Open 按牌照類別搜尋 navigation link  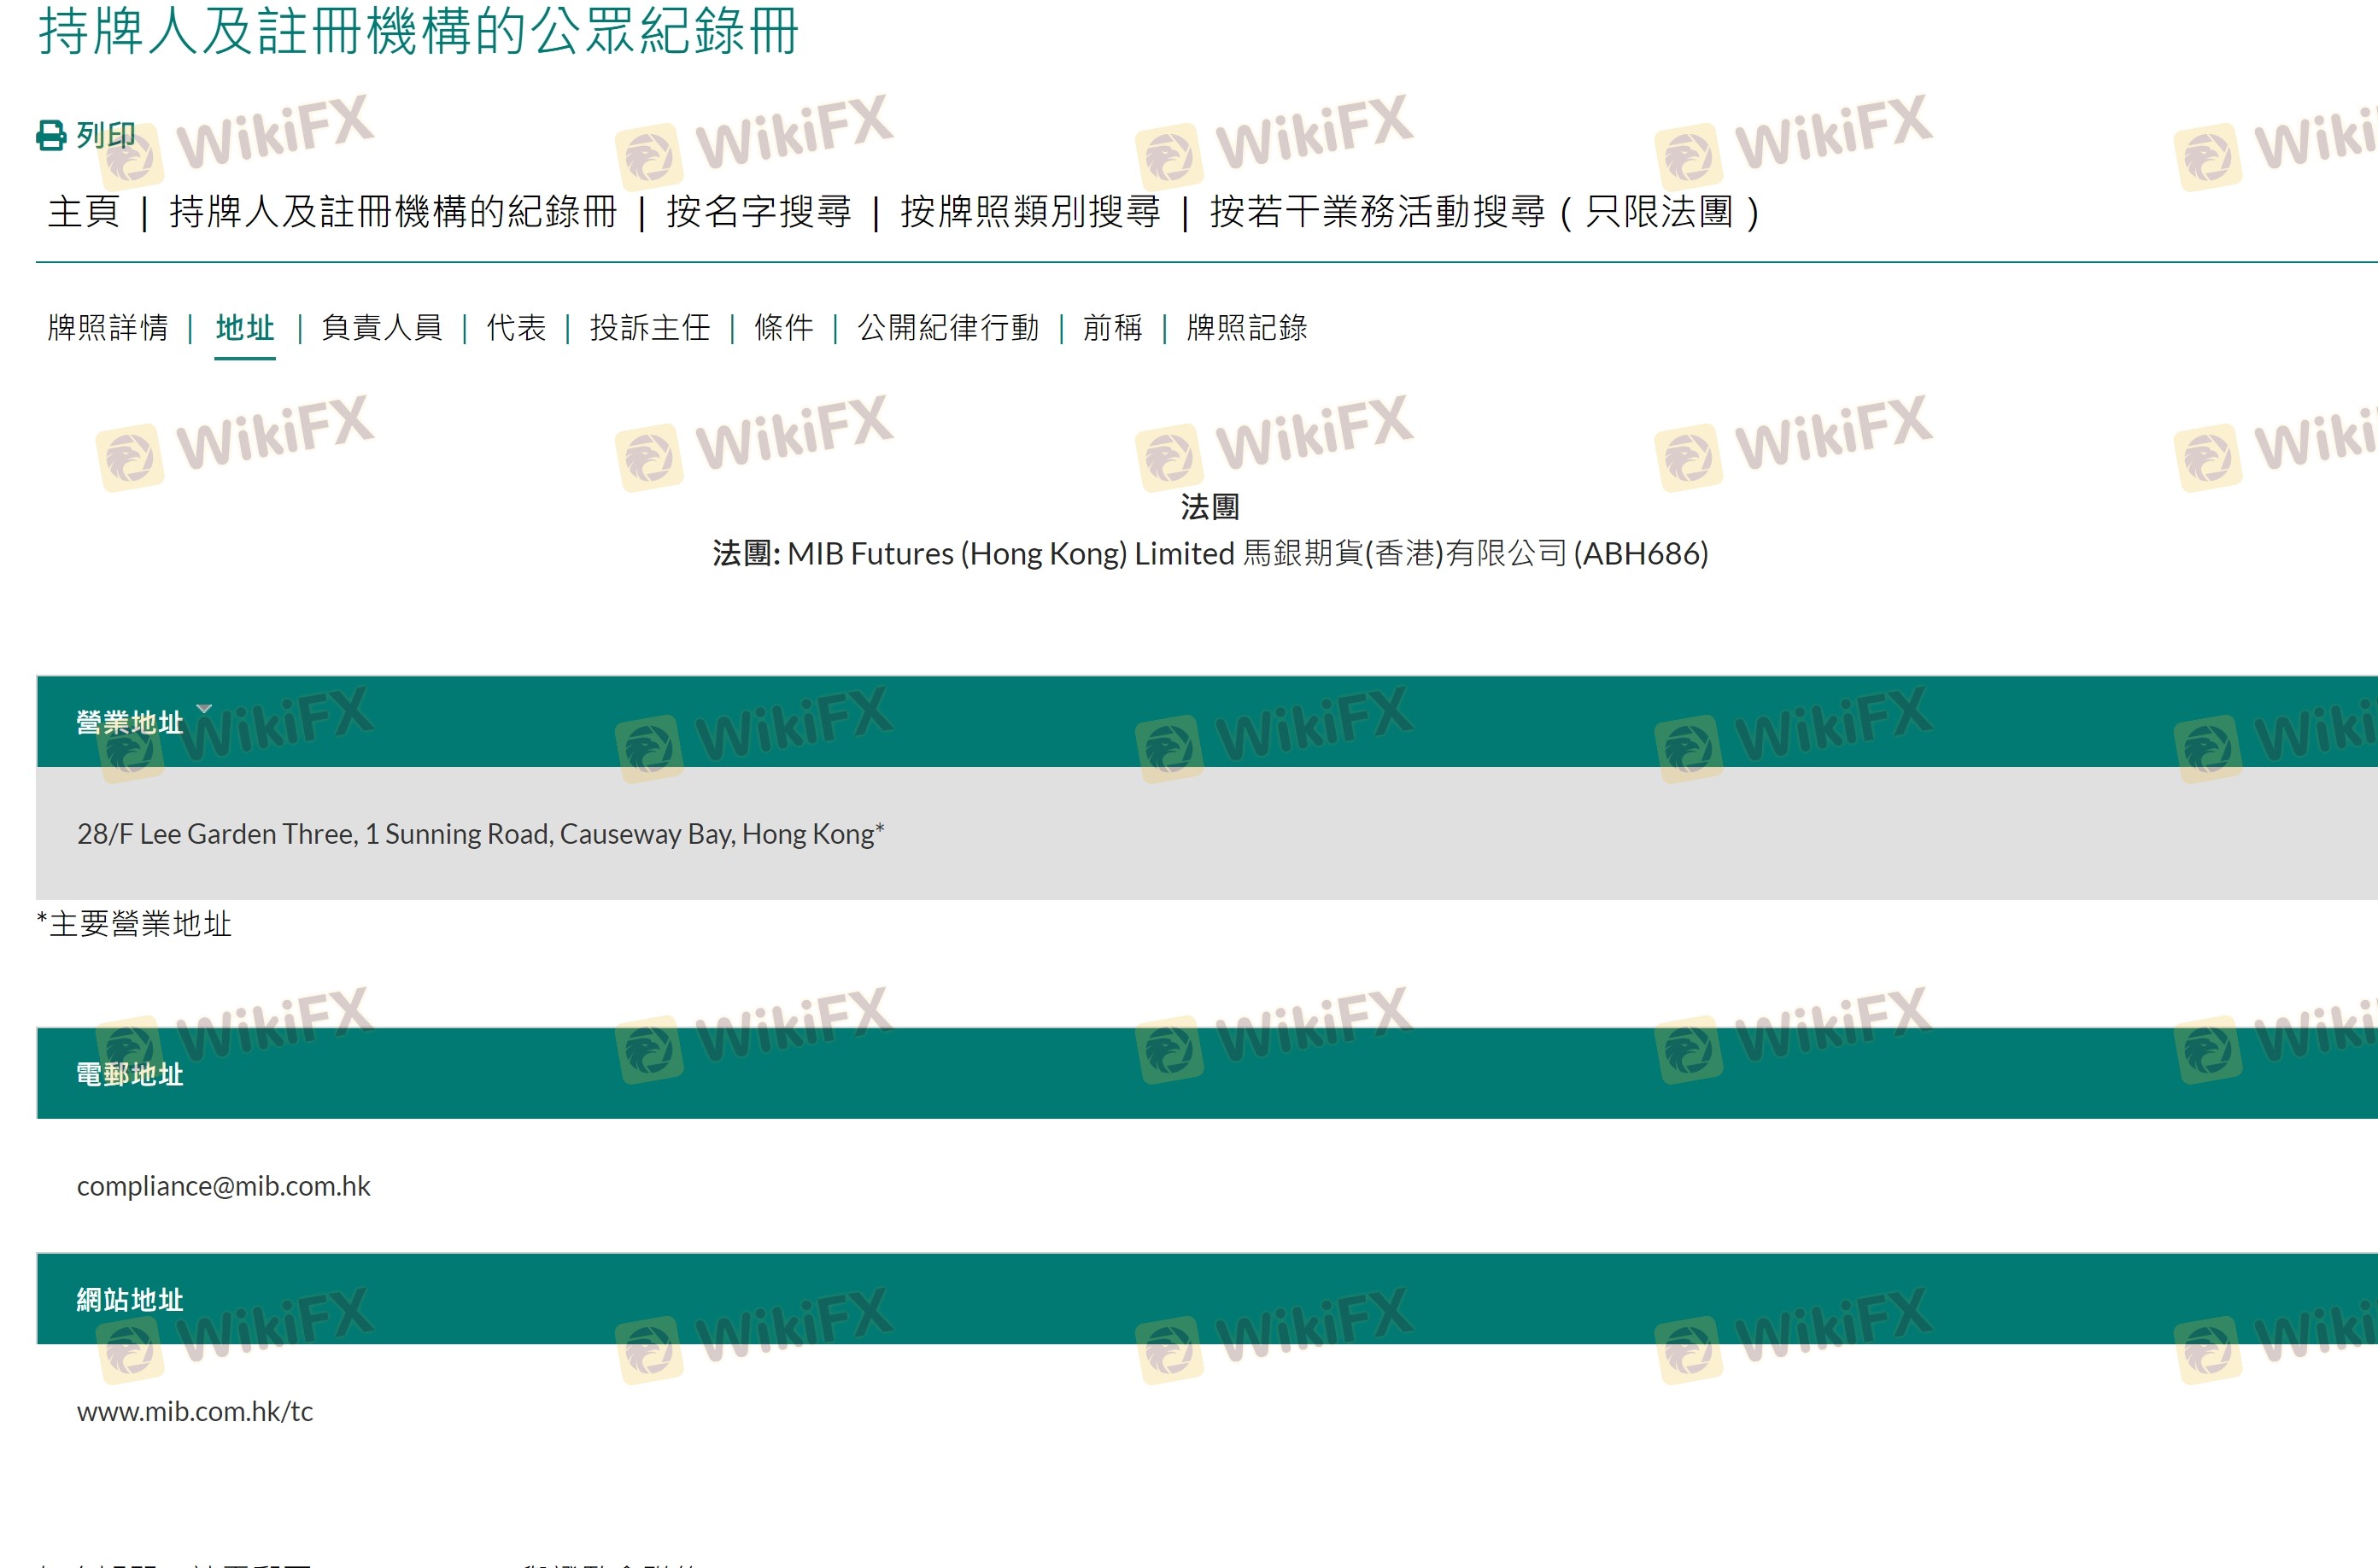[1030, 211]
